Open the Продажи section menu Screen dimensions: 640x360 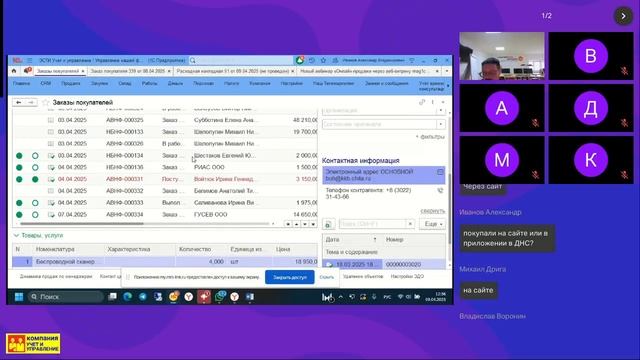point(71,83)
